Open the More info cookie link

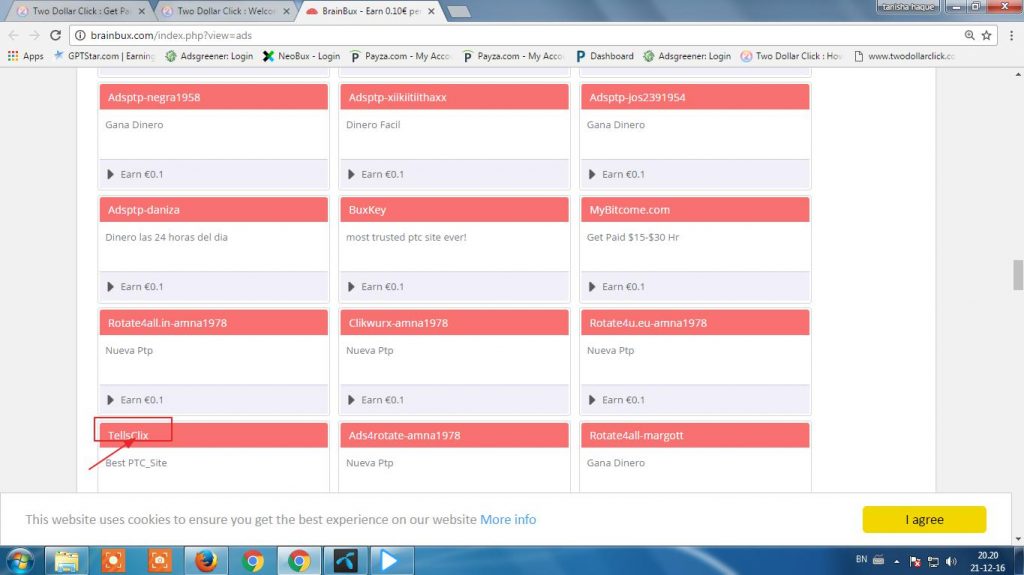(x=508, y=519)
